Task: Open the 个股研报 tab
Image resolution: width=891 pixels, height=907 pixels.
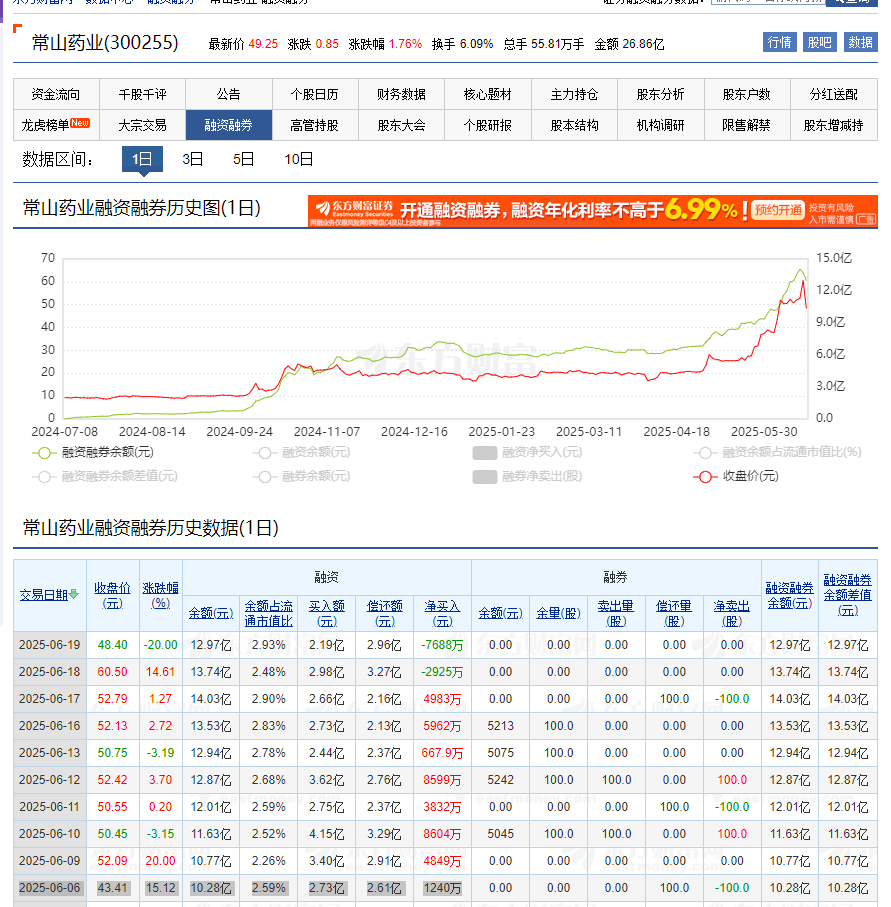Action: tap(488, 125)
